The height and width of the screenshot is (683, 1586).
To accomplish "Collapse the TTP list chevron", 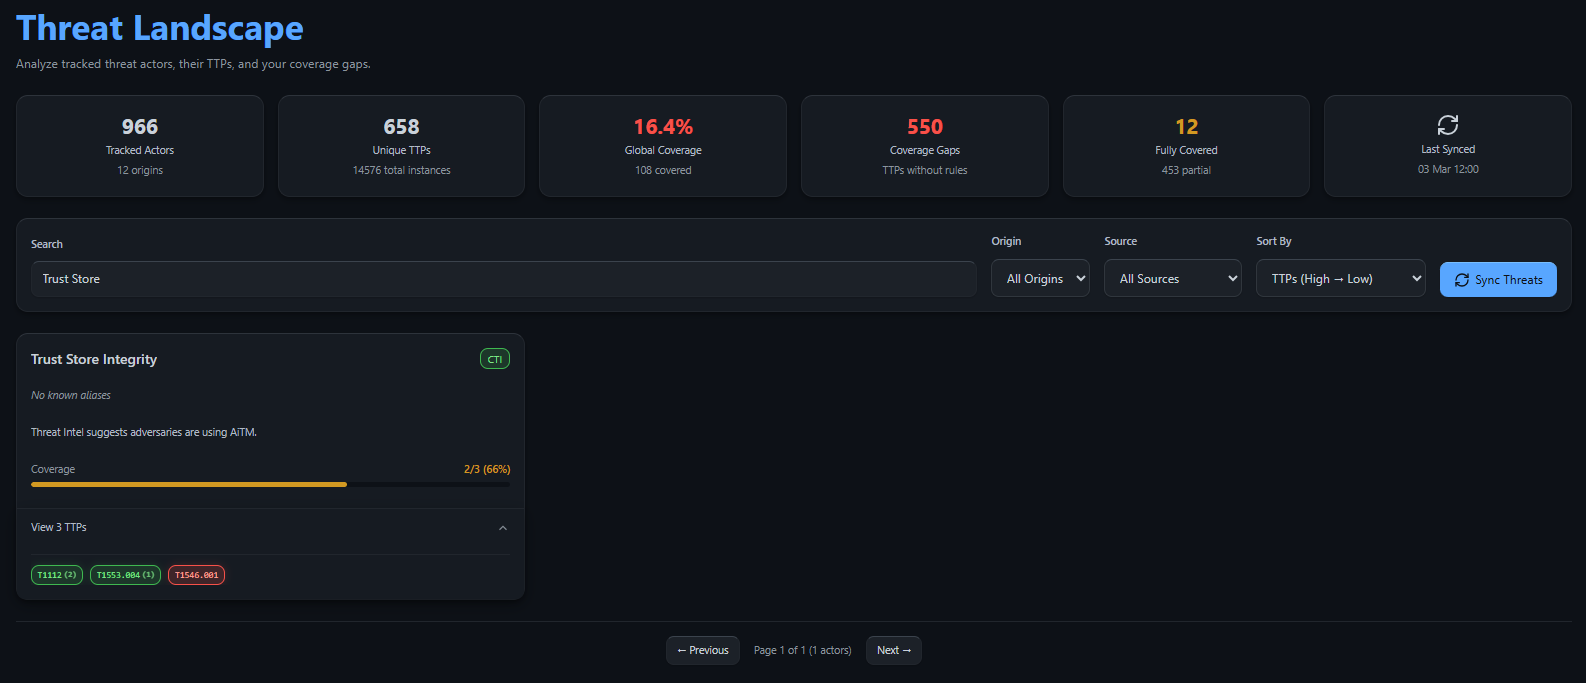I will (x=502, y=528).
